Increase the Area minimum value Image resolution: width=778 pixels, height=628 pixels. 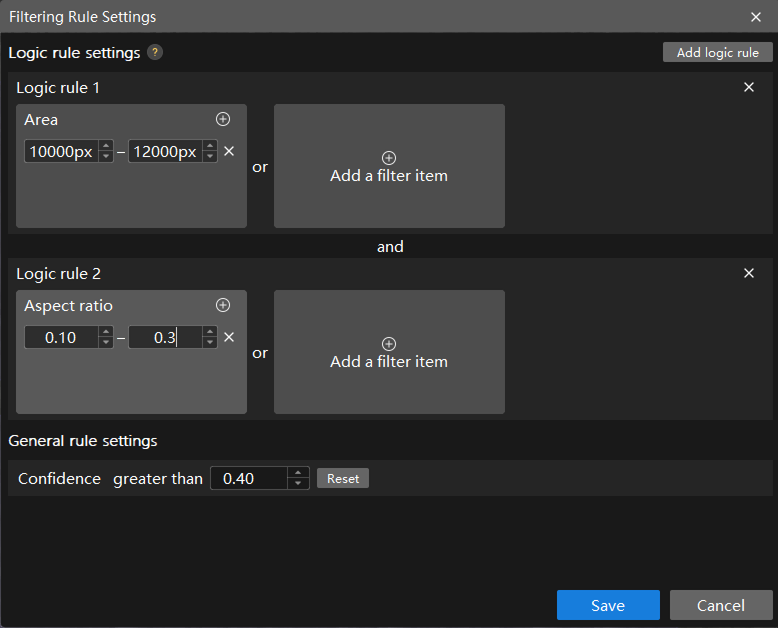point(106,147)
